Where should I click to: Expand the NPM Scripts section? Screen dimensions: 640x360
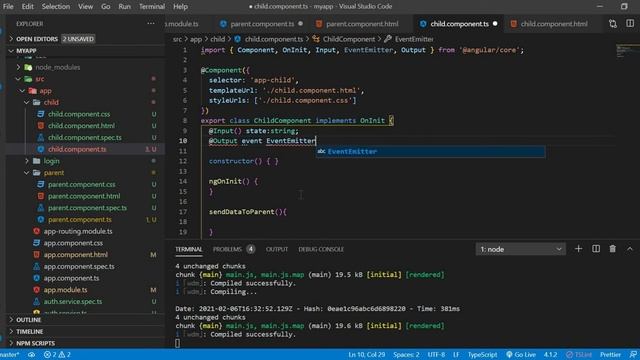35,343
